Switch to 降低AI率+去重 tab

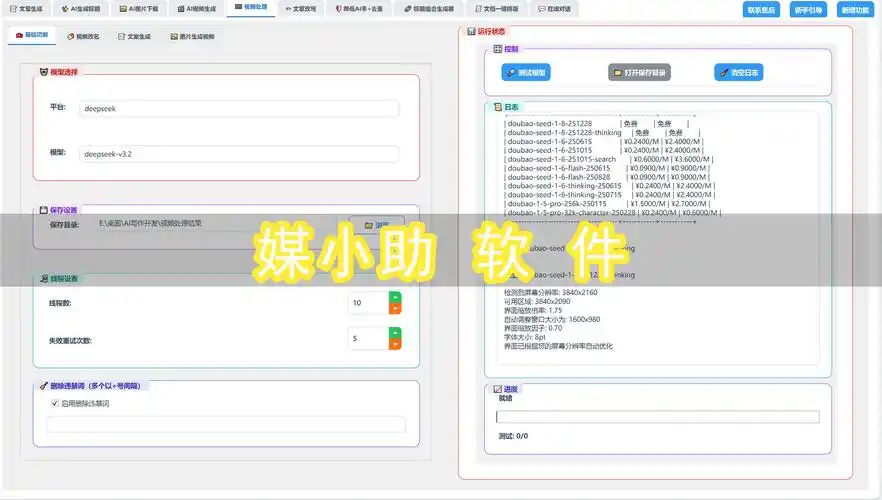point(359,8)
